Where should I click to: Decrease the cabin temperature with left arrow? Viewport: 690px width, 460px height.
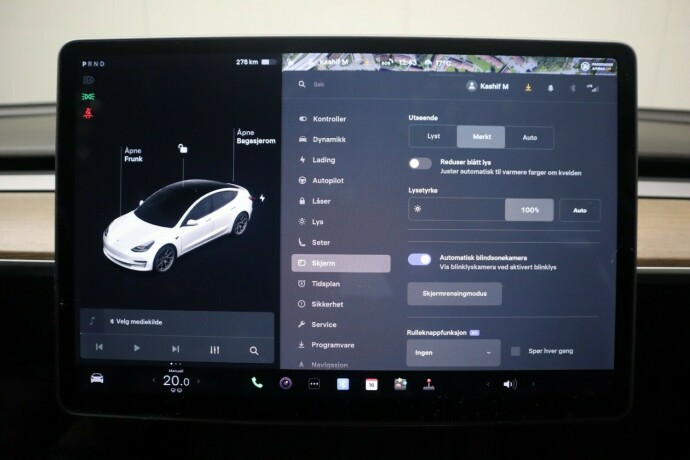(154, 380)
